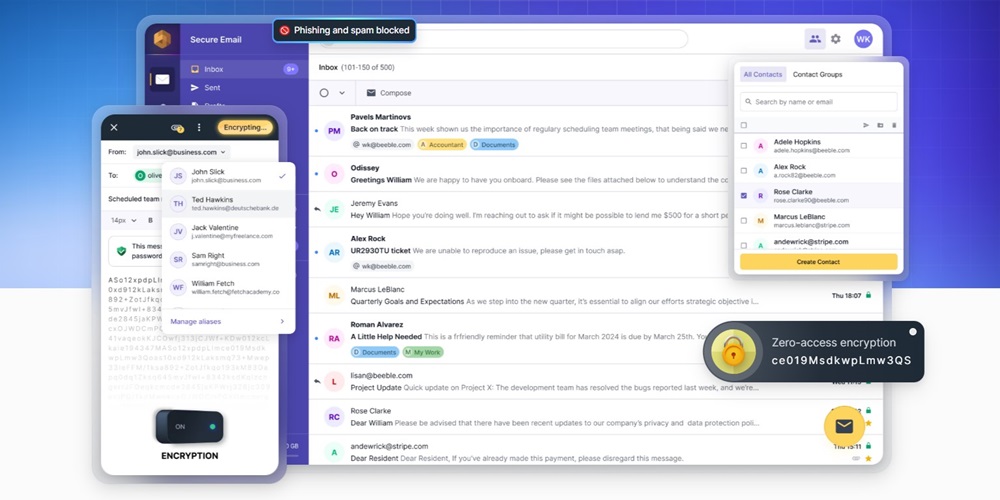Image resolution: width=1000 pixels, height=500 pixels.
Task: Open the WK profile avatar
Action: (863, 39)
